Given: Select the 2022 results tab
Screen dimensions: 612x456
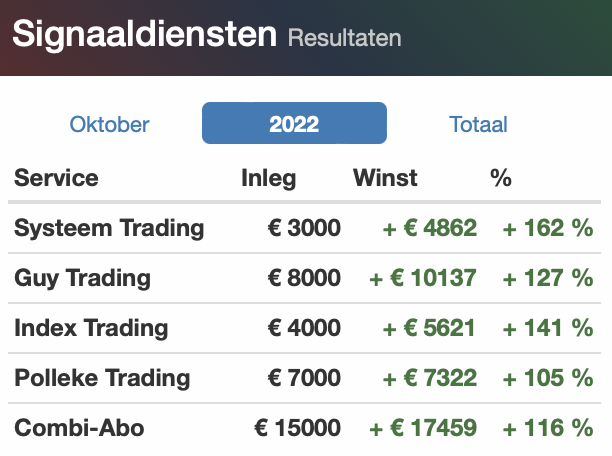Looking at the screenshot, I should [294, 123].
